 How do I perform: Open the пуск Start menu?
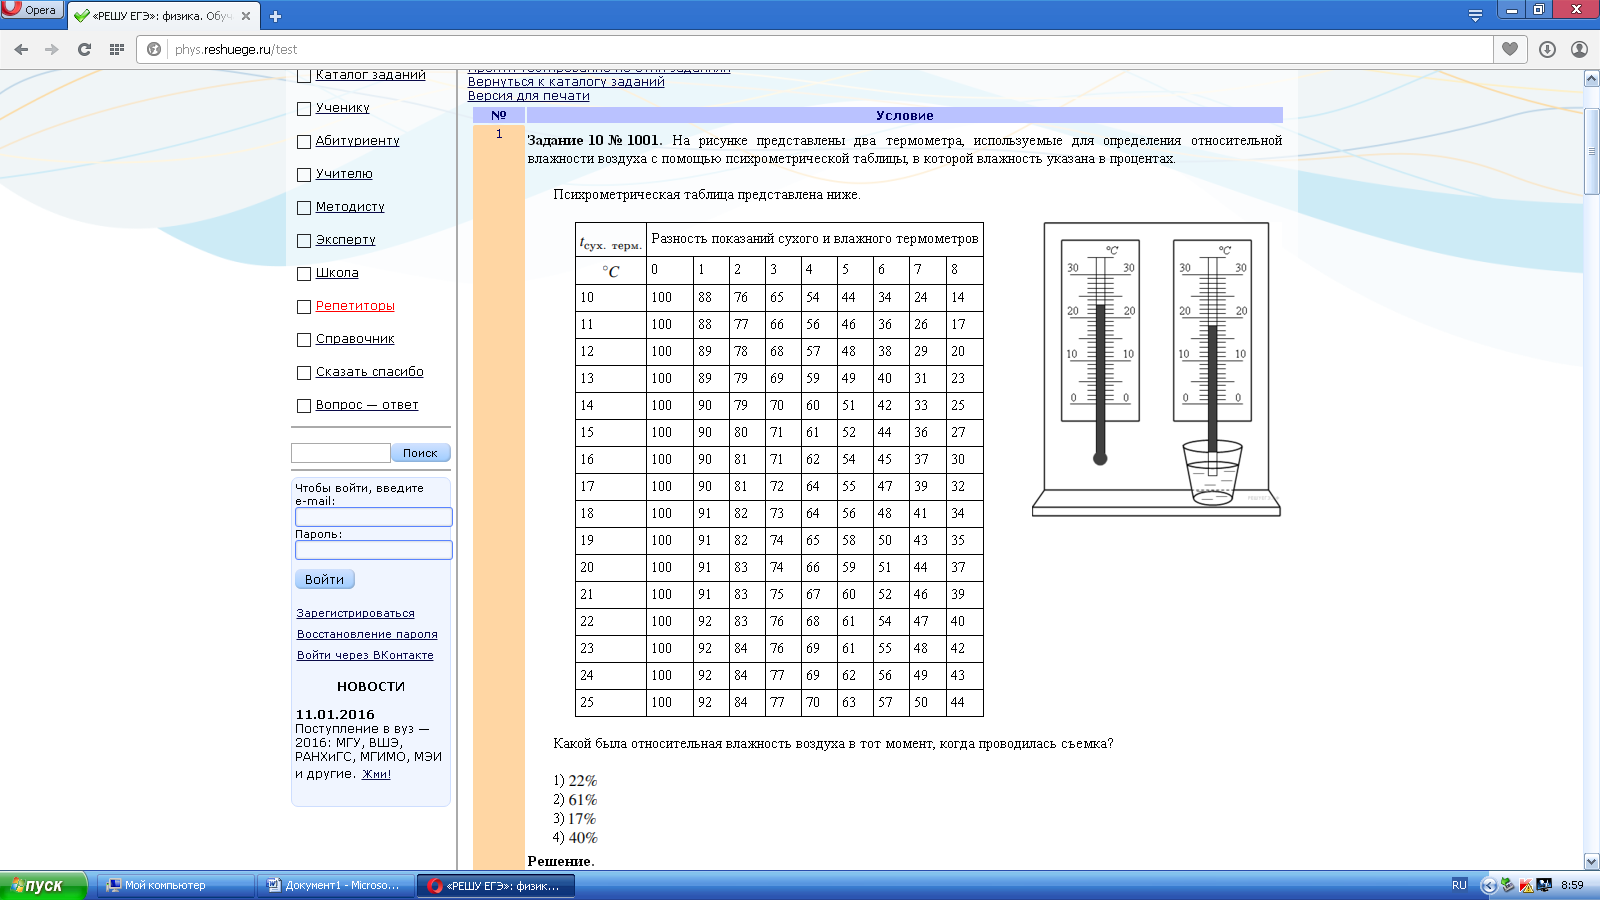click(43, 885)
